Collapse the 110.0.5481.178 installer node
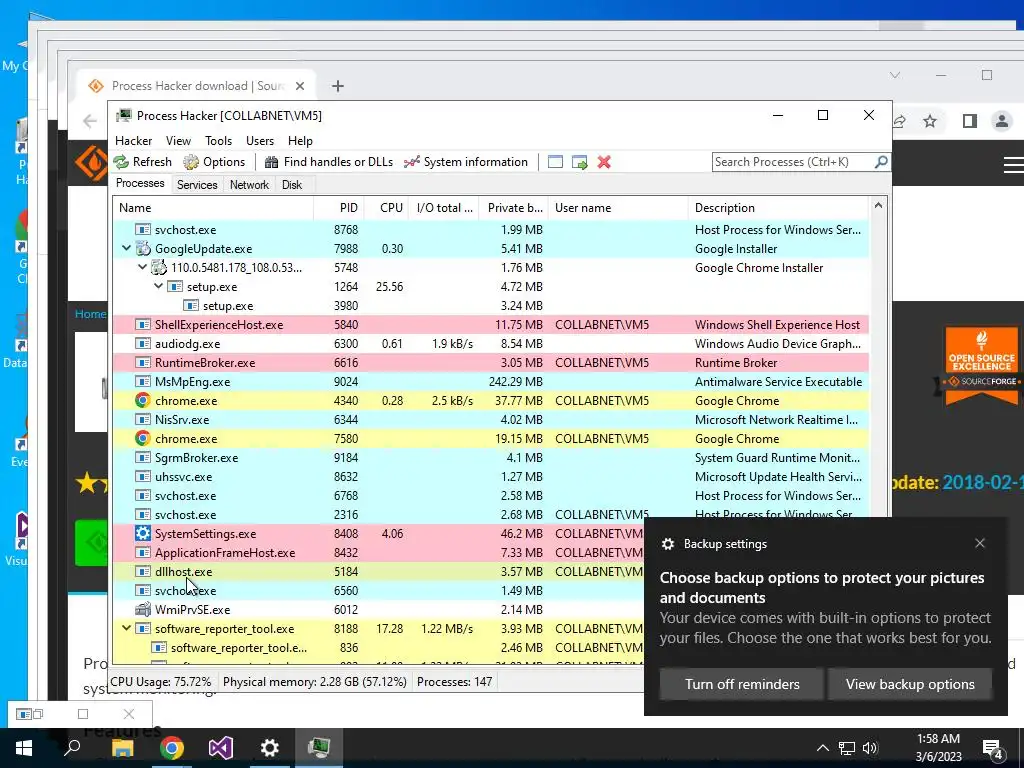The width and height of the screenshot is (1024, 768). click(142, 267)
